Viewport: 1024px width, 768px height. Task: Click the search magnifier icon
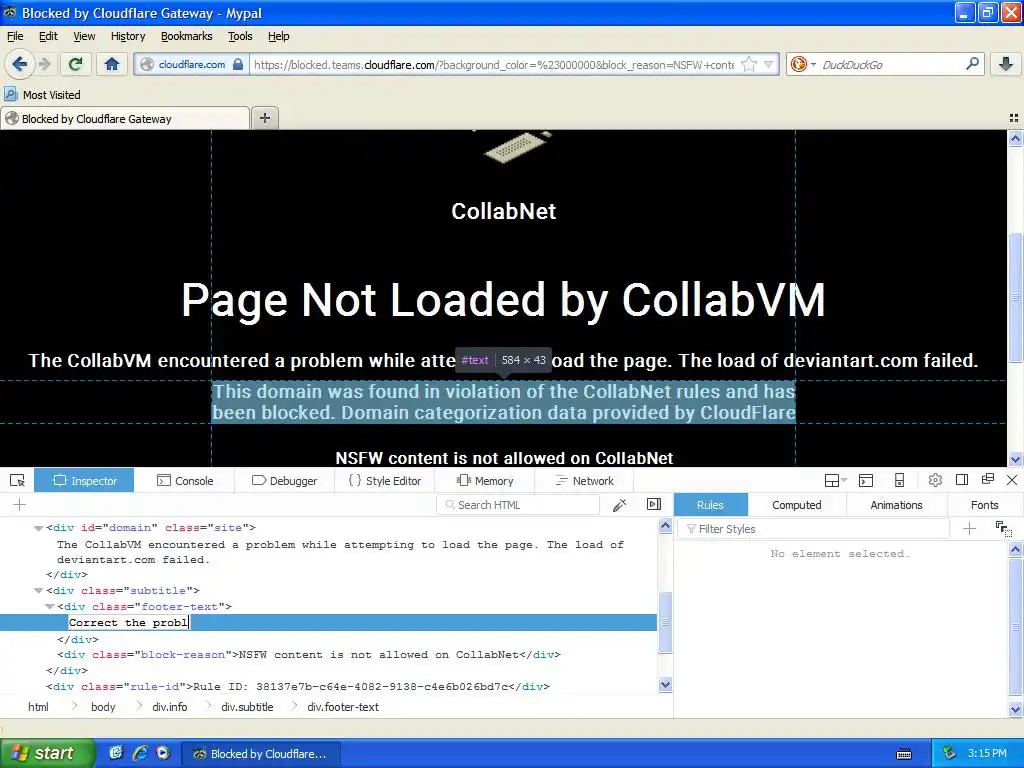pyautogui.click(x=972, y=64)
